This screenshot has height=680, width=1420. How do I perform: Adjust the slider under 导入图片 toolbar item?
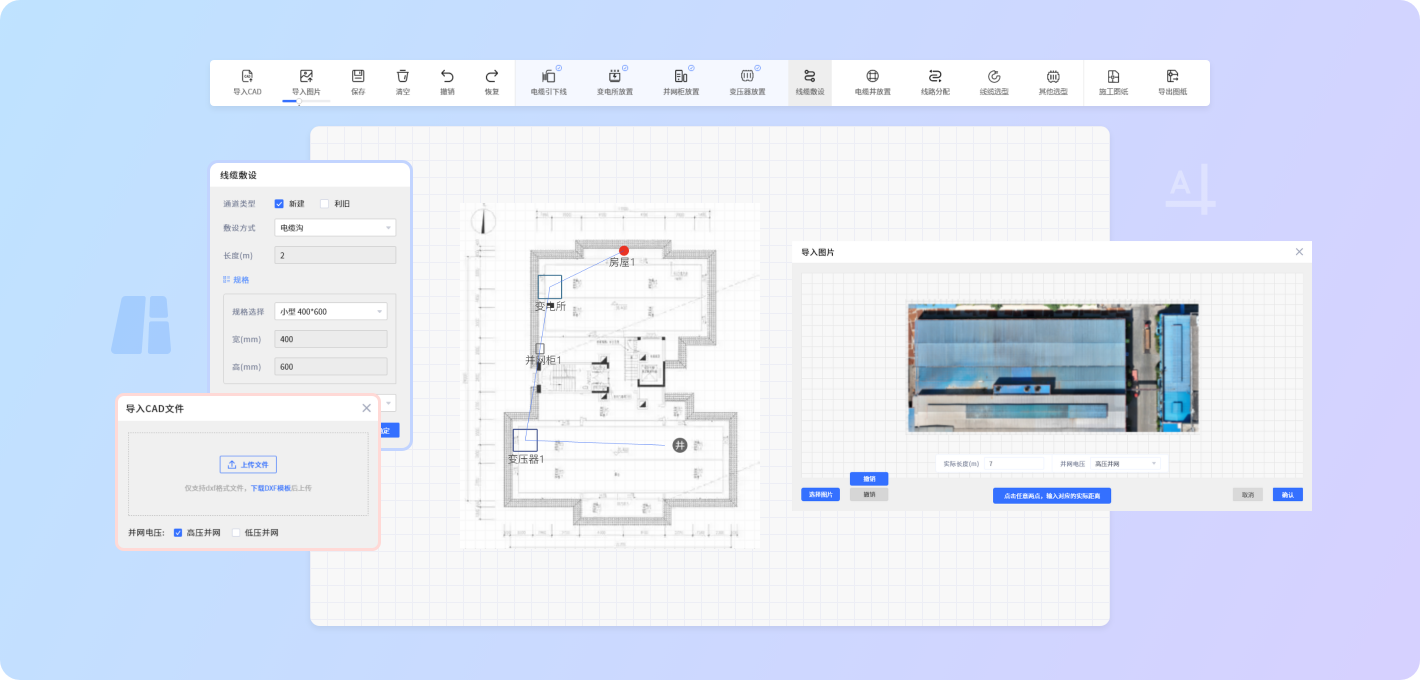coord(298,101)
